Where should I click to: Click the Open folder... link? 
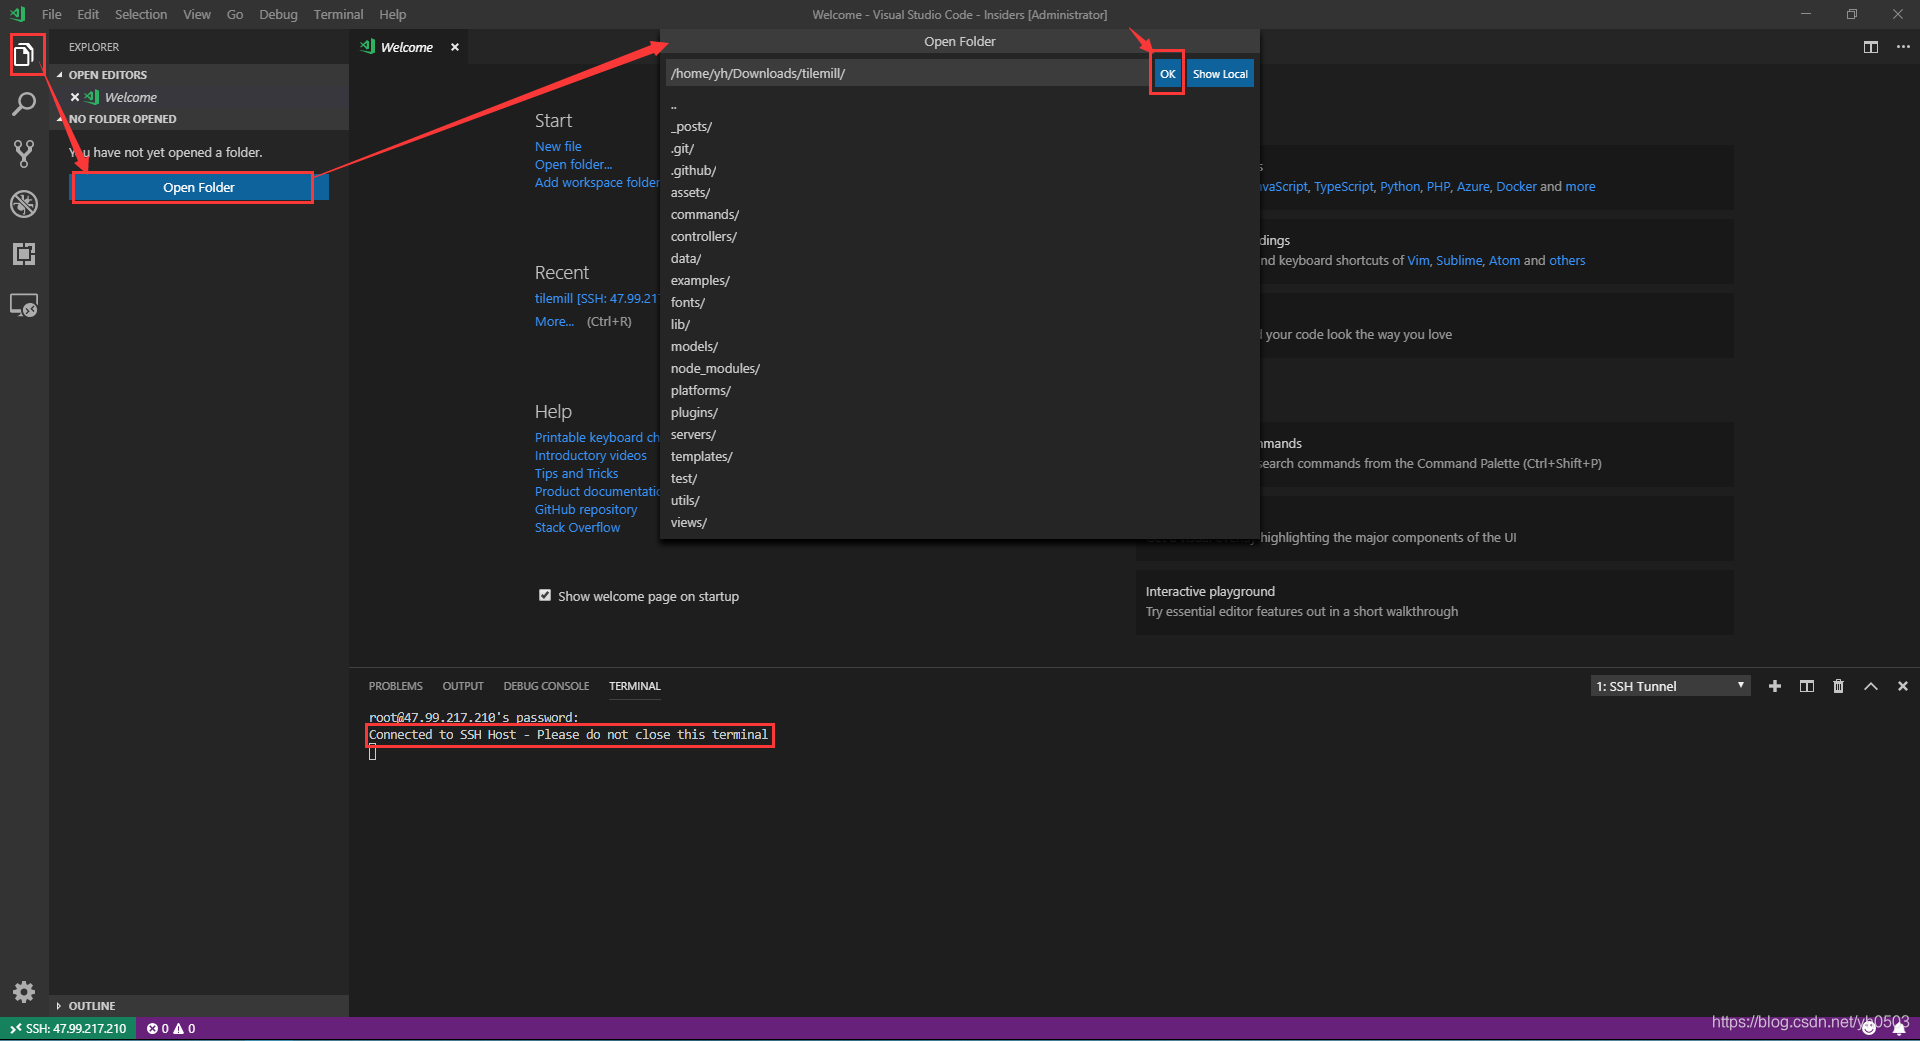pos(573,164)
